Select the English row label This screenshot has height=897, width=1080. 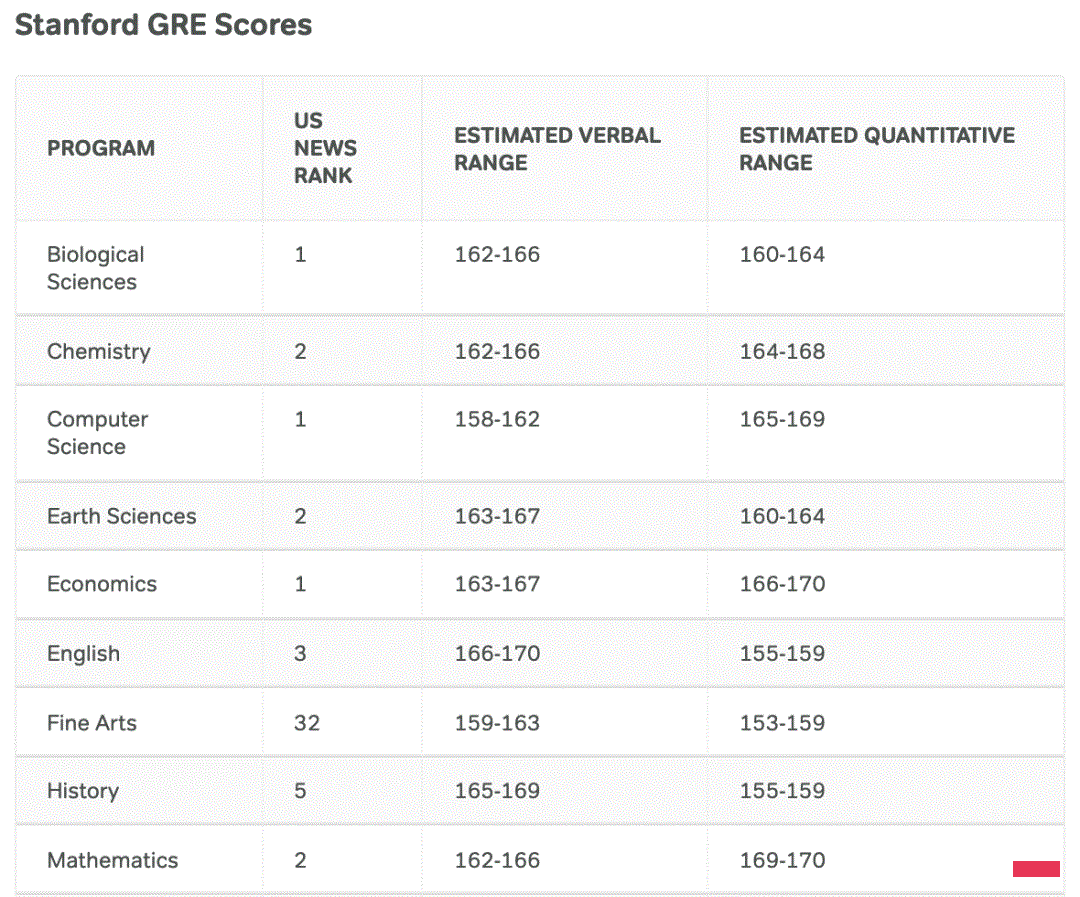83,653
